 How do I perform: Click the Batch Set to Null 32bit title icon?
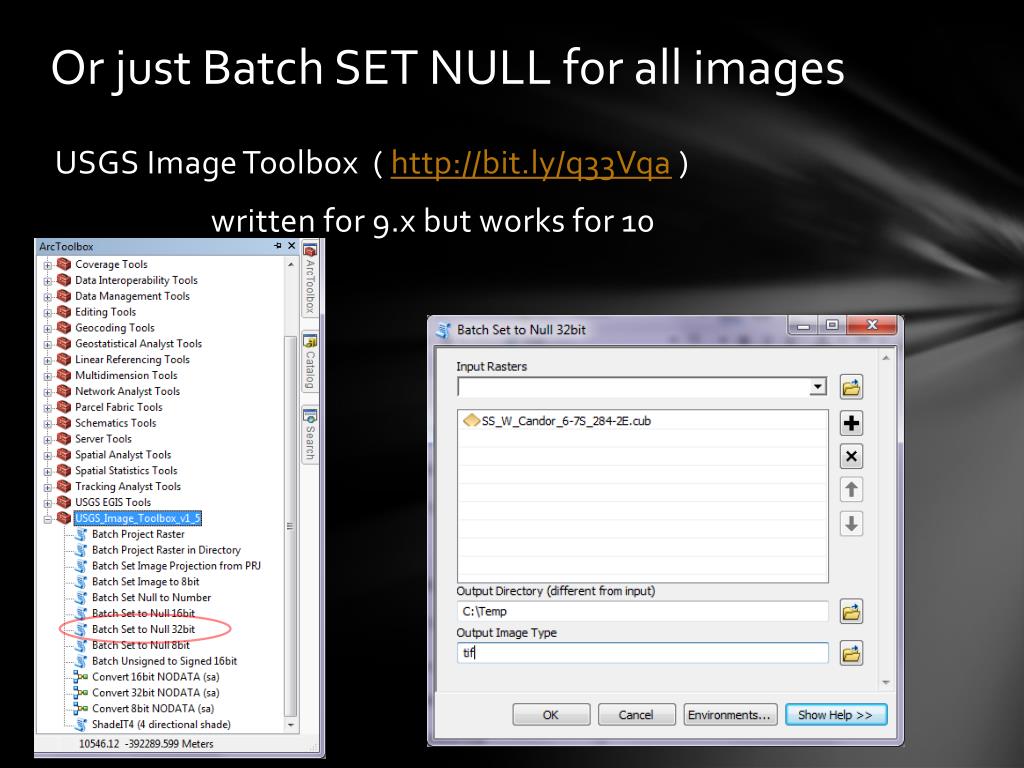(443, 330)
